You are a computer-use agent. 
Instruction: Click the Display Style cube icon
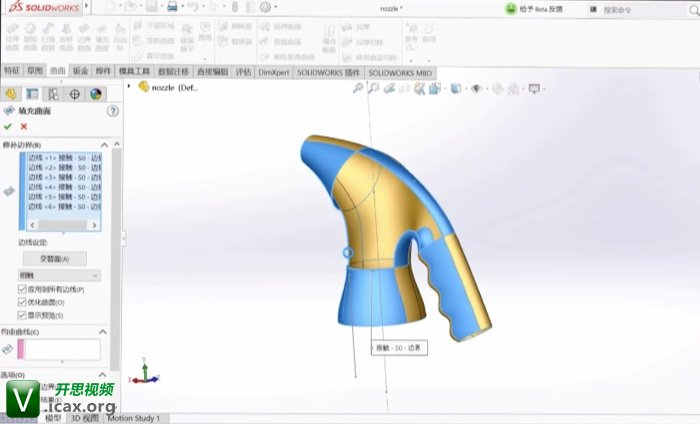pyautogui.click(x=455, y=88)
